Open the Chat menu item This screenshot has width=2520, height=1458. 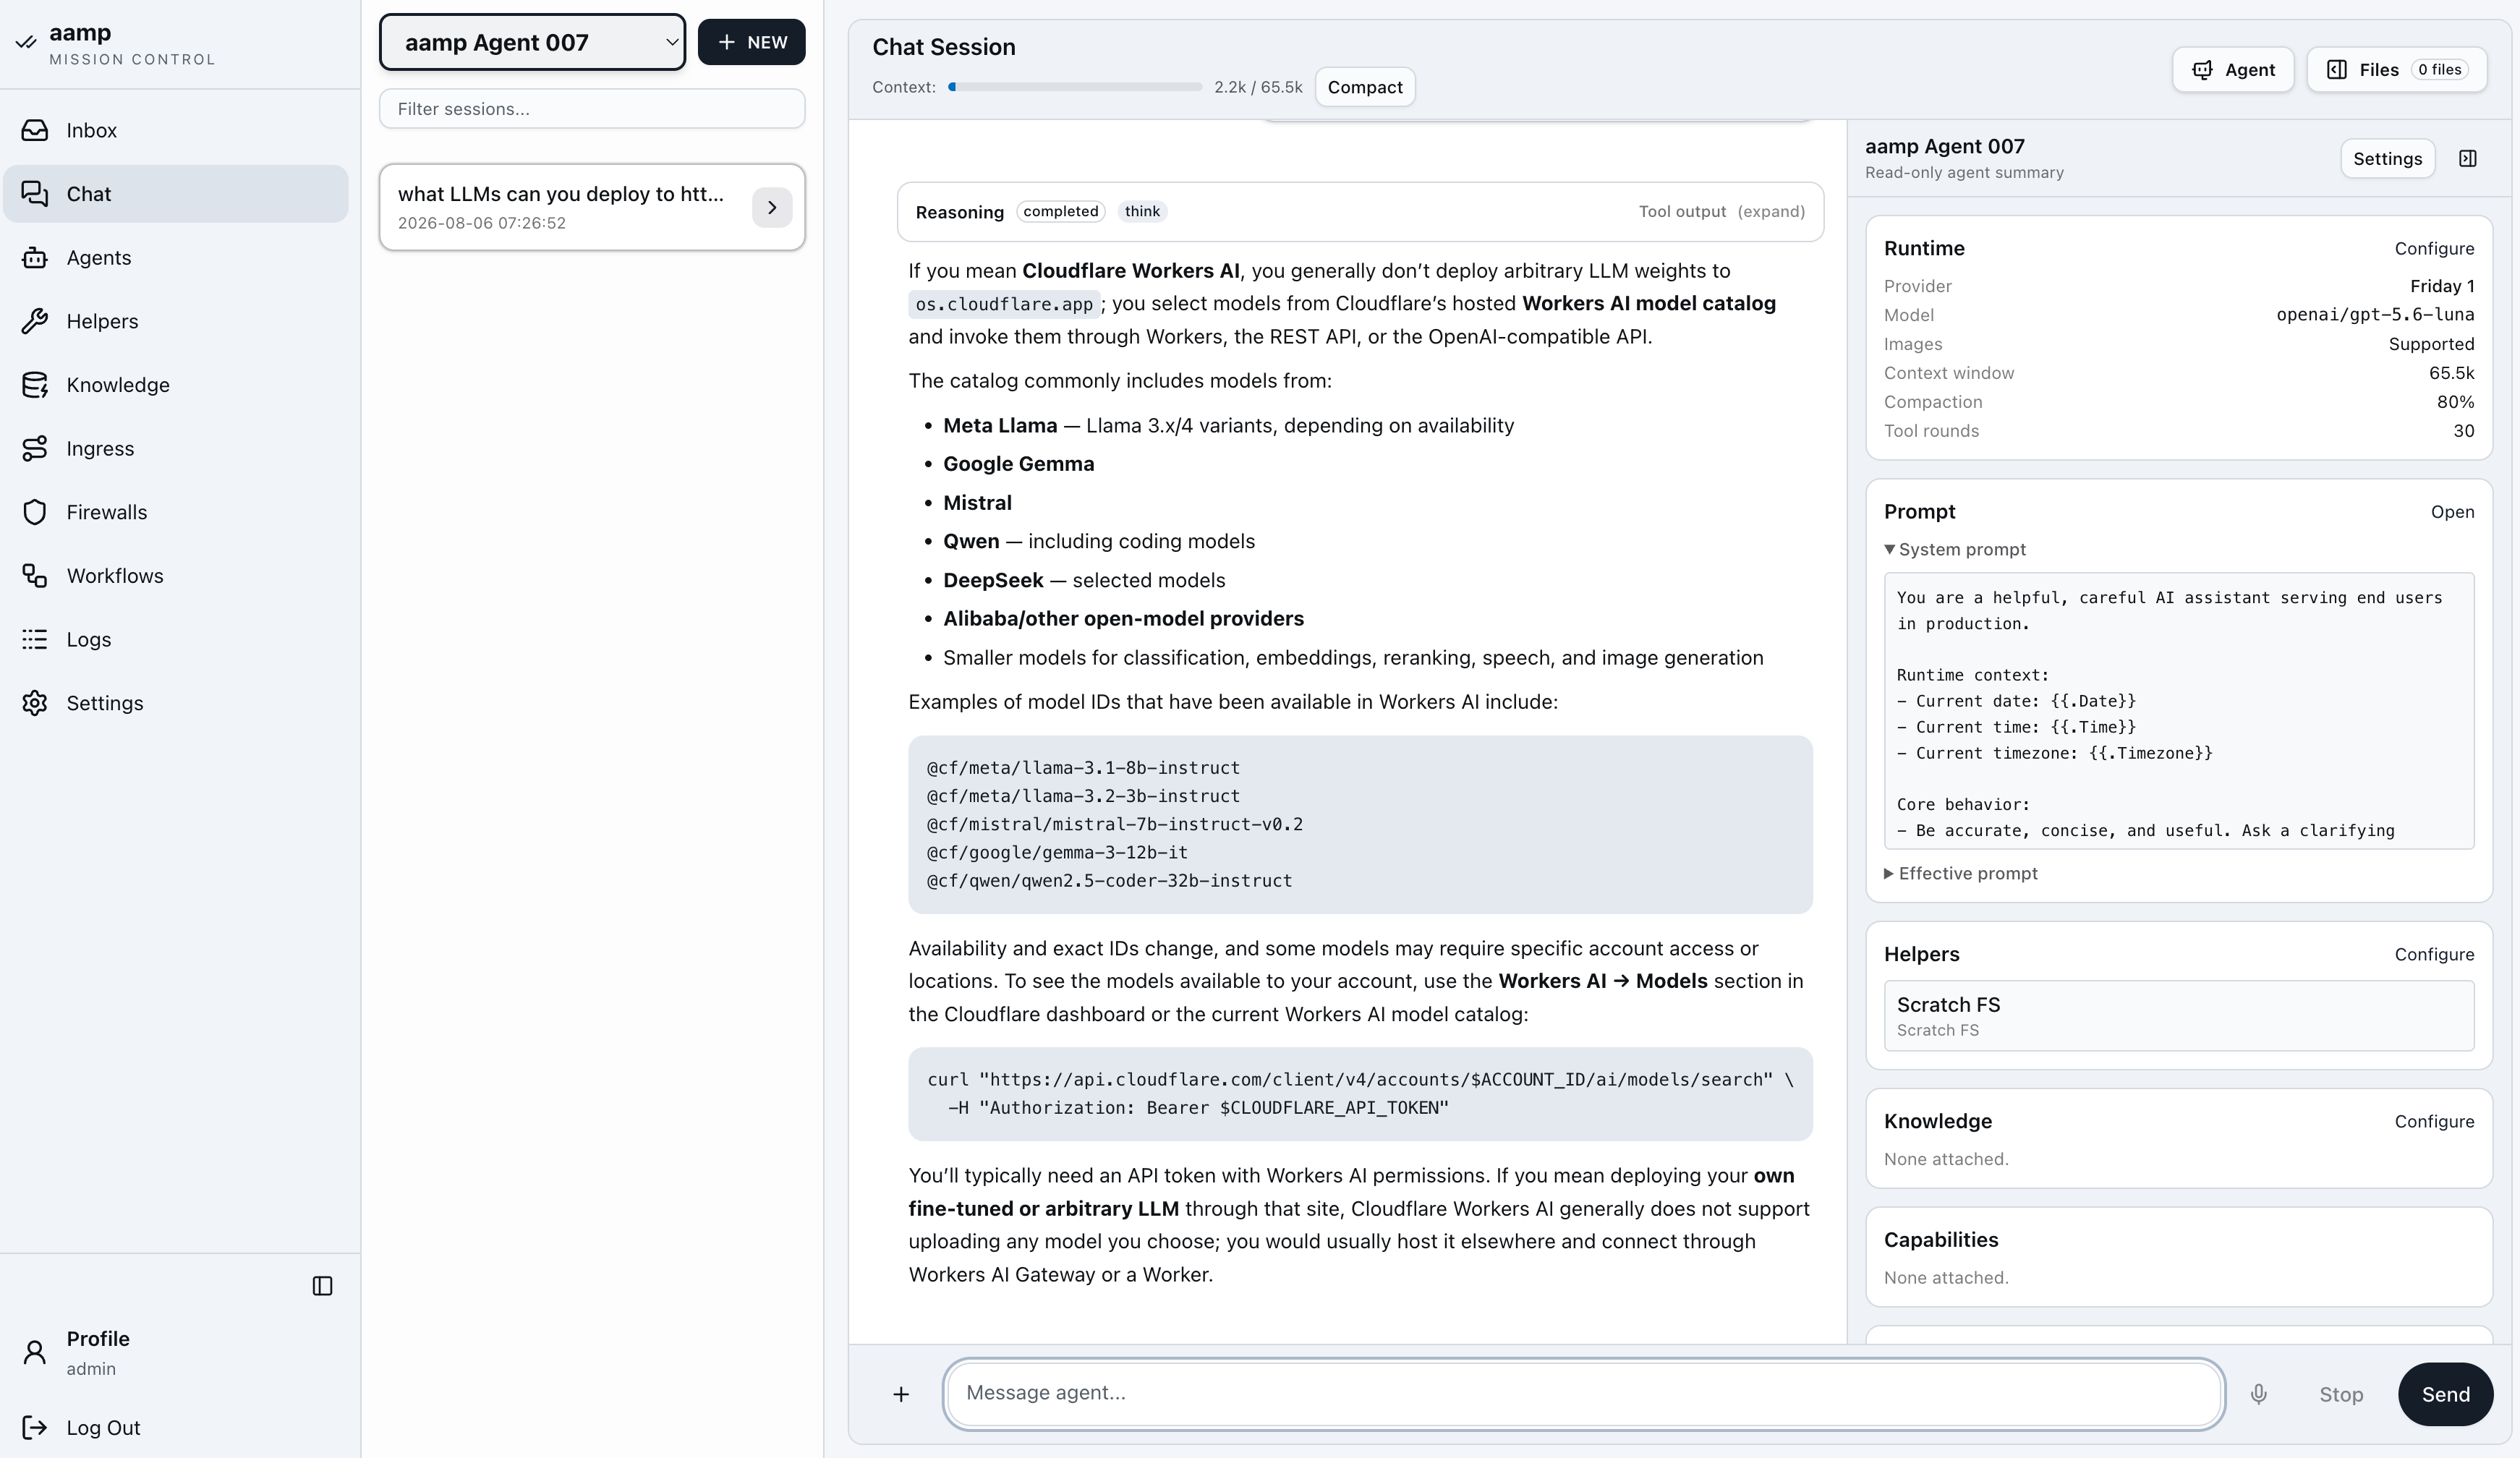coord(176,194)
